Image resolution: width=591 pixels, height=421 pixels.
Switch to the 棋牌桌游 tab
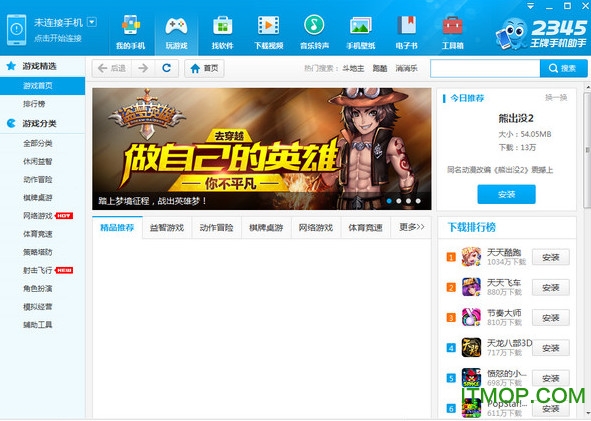pyautogui.click(x=266, y=228)
